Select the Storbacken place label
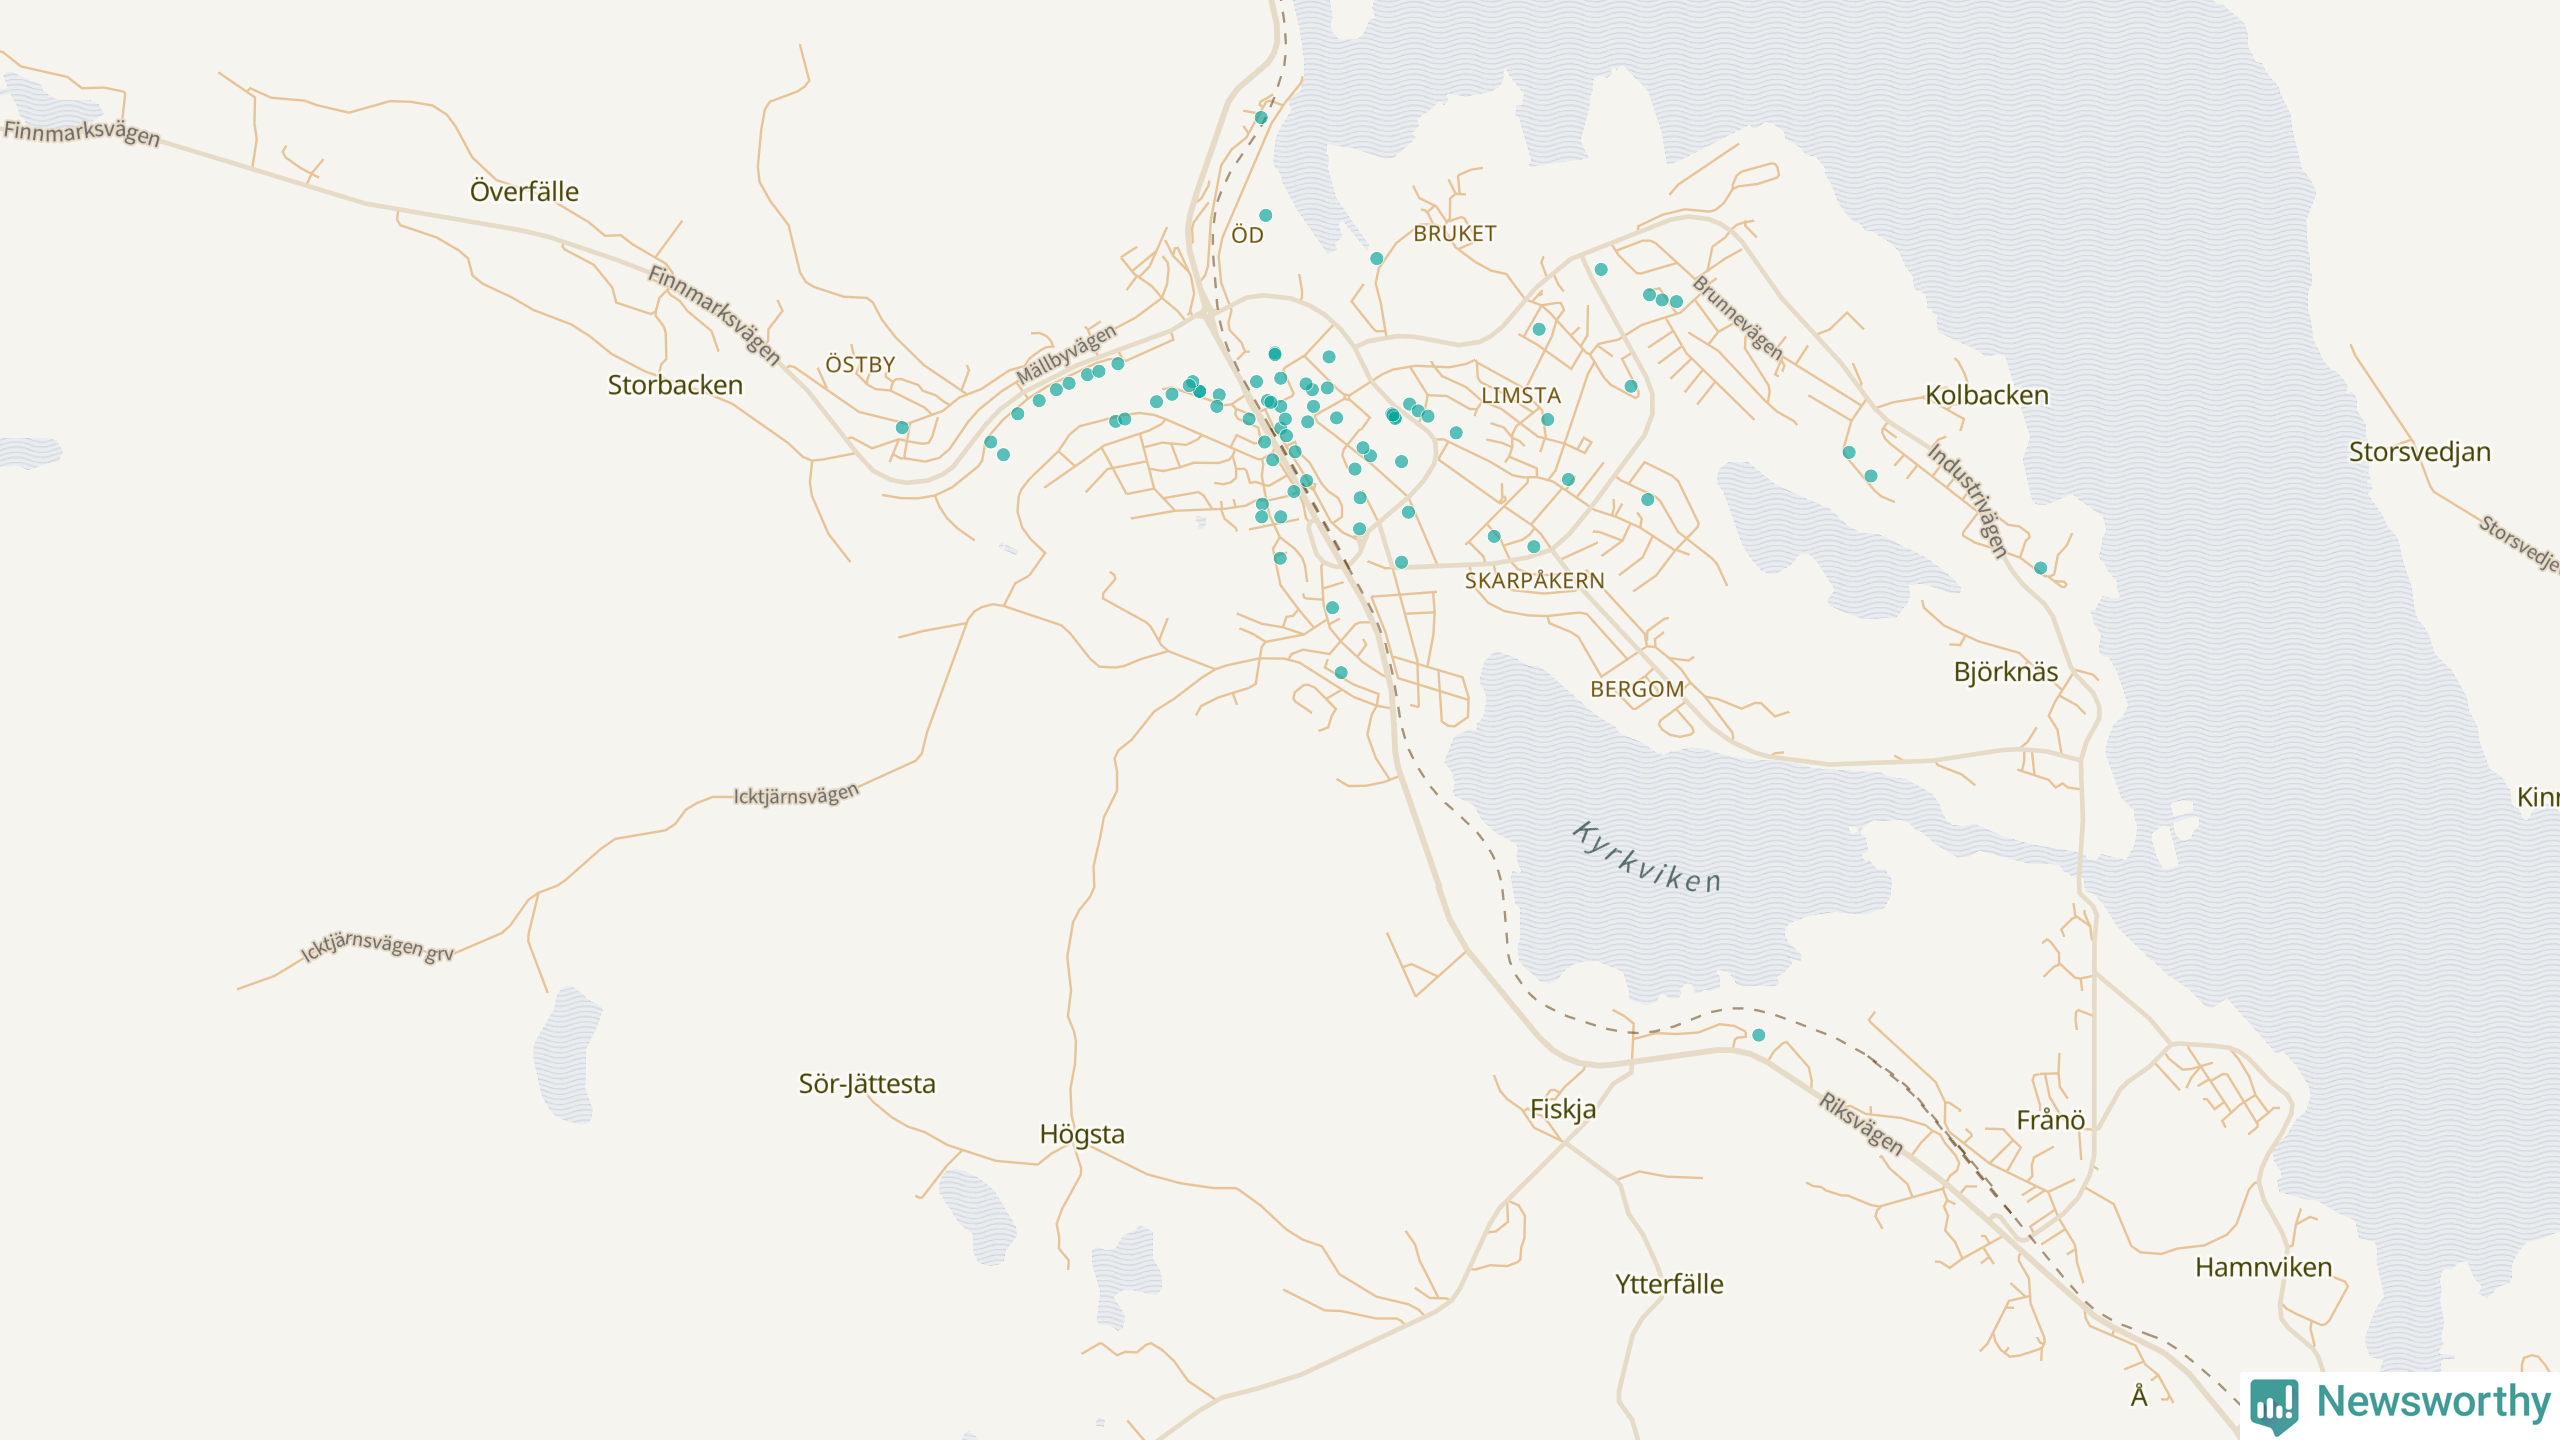Image resolution: width=2560 pixels, height=1440 pixels. (675, 385)
